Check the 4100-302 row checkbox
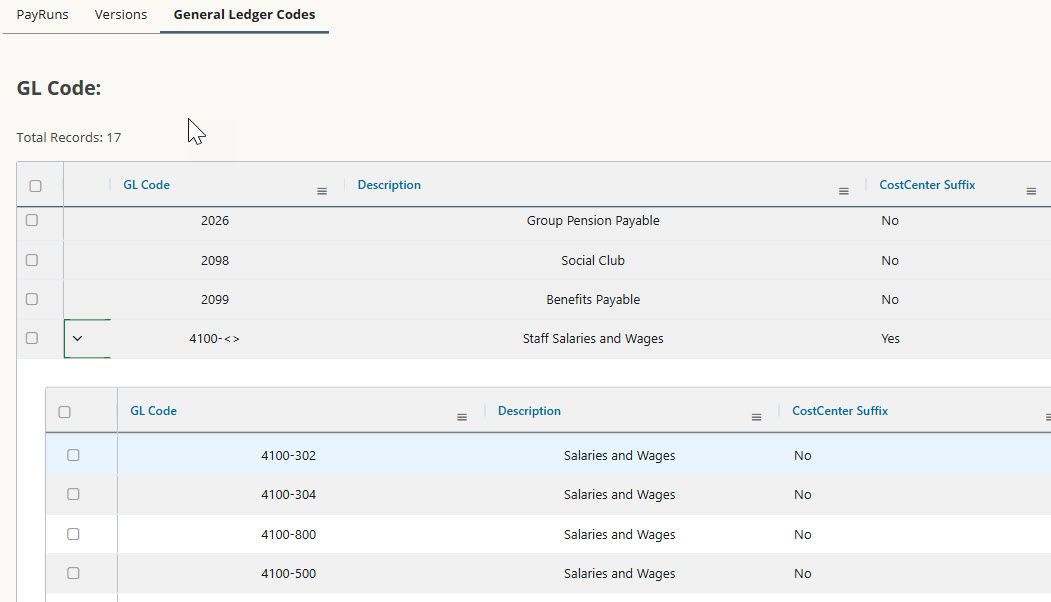 73,455
